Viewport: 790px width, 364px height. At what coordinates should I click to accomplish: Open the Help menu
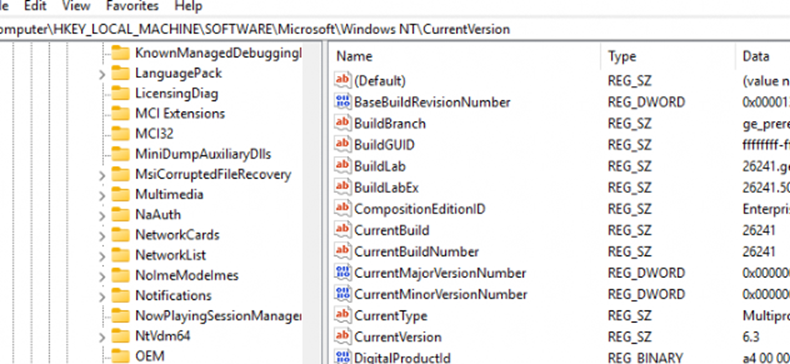[x=188, y=6]
